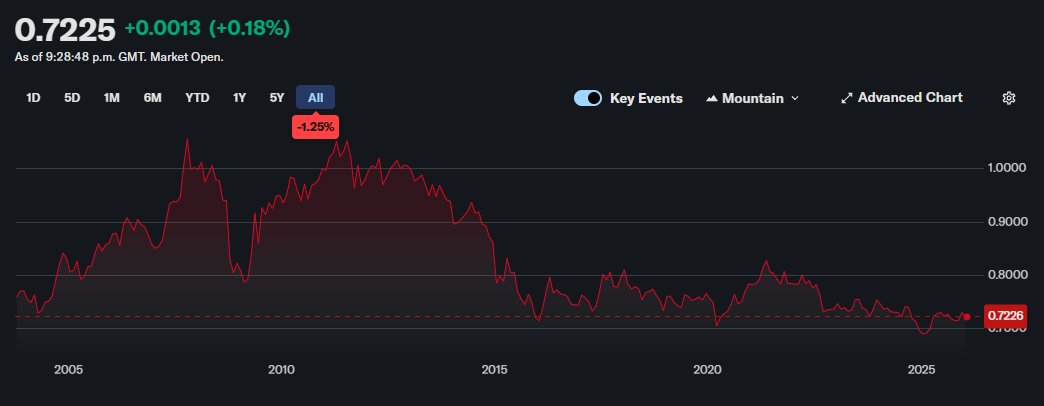Image resolution: width=1044 pixels, height=406 pixels.
Task: Select the All time range
Action: coord(316,98)
